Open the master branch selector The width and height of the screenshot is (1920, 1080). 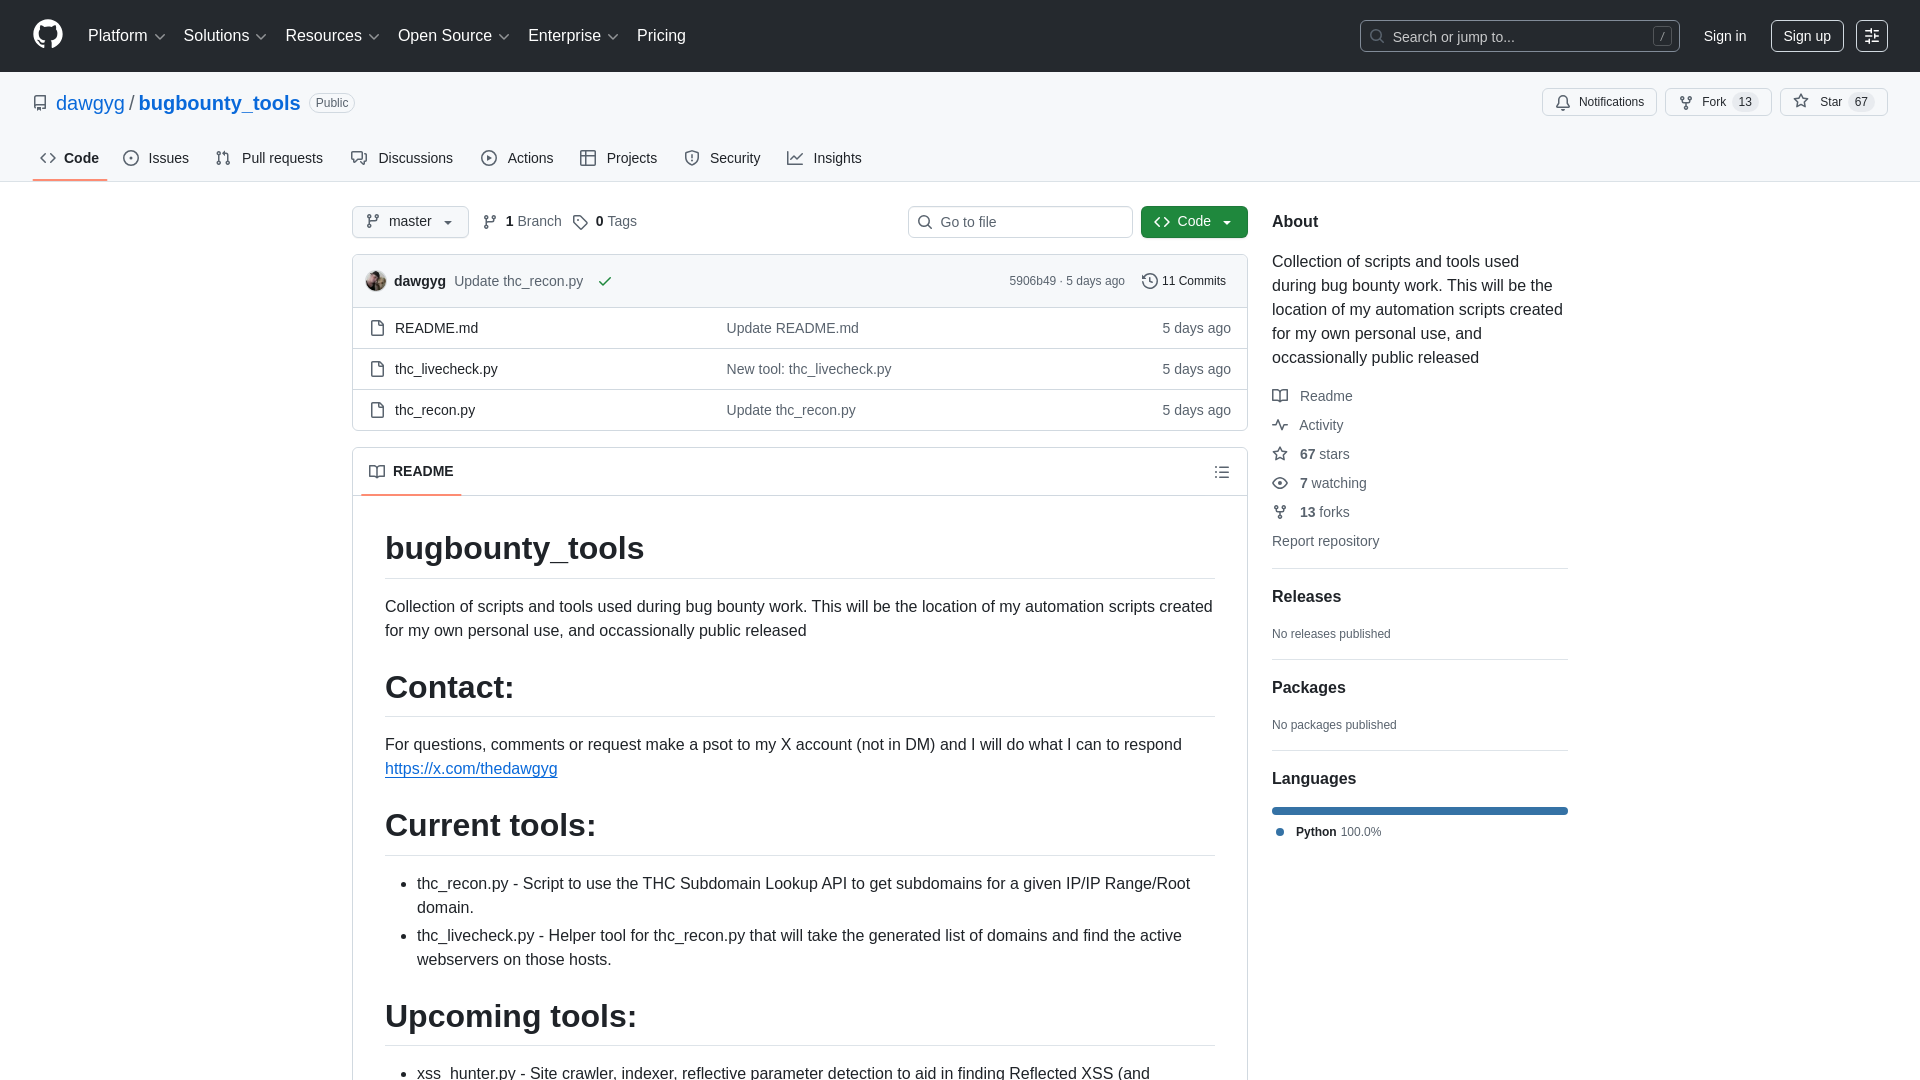point(410,221)
